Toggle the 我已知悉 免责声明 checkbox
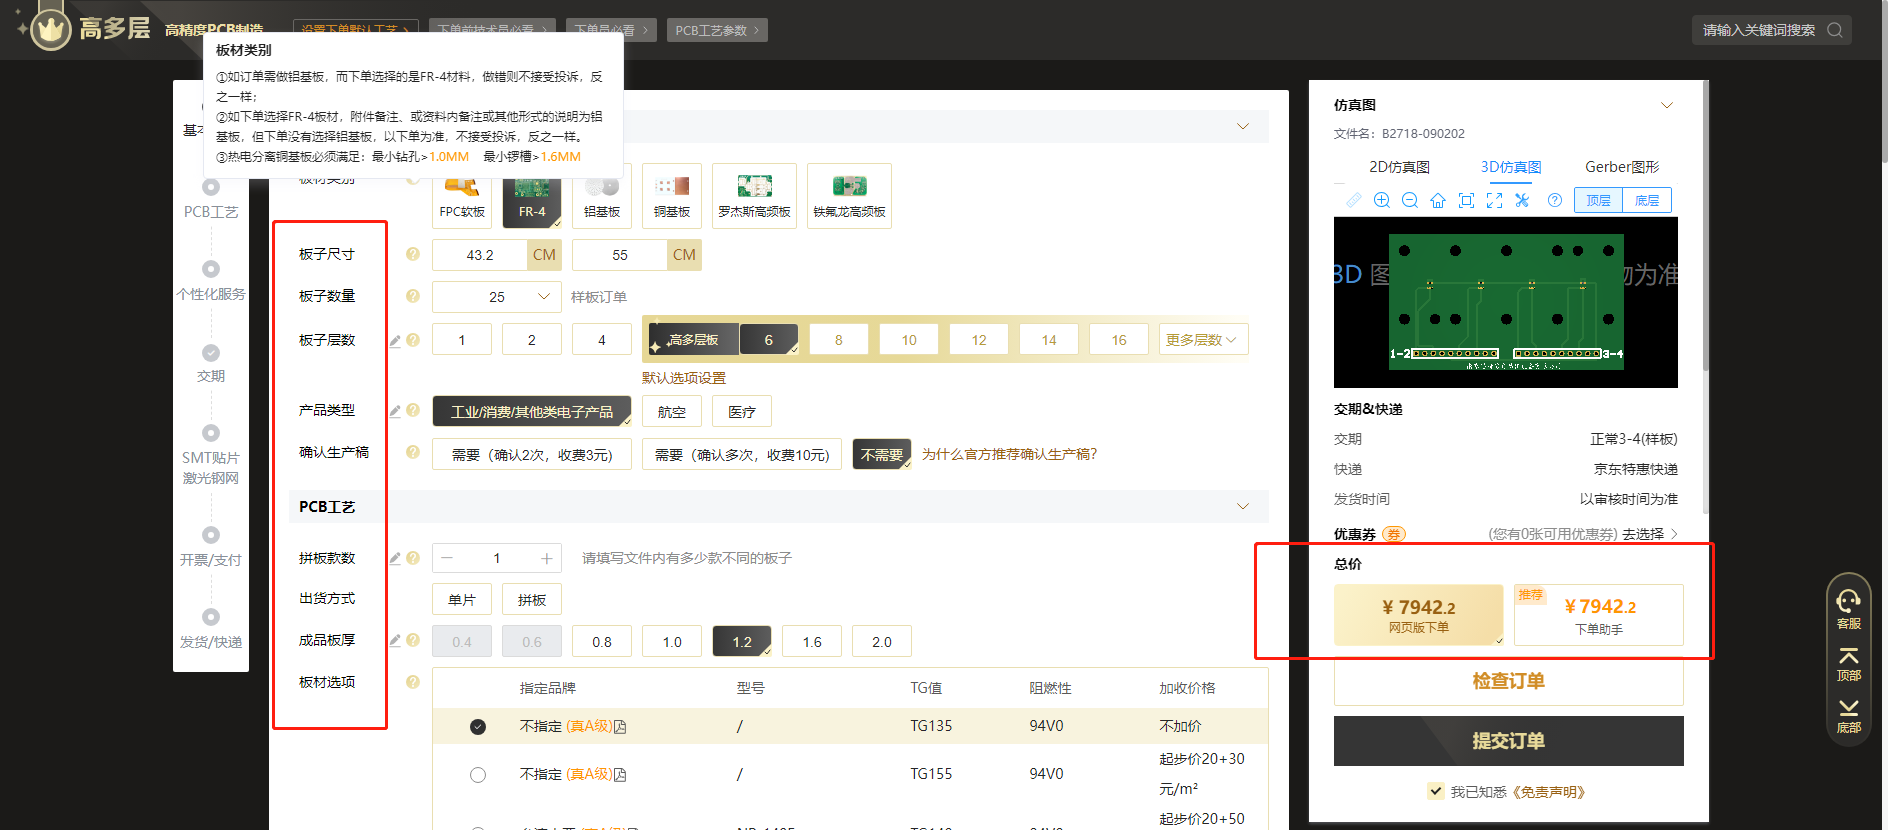1888x830 pixels. click(1436, 791)
